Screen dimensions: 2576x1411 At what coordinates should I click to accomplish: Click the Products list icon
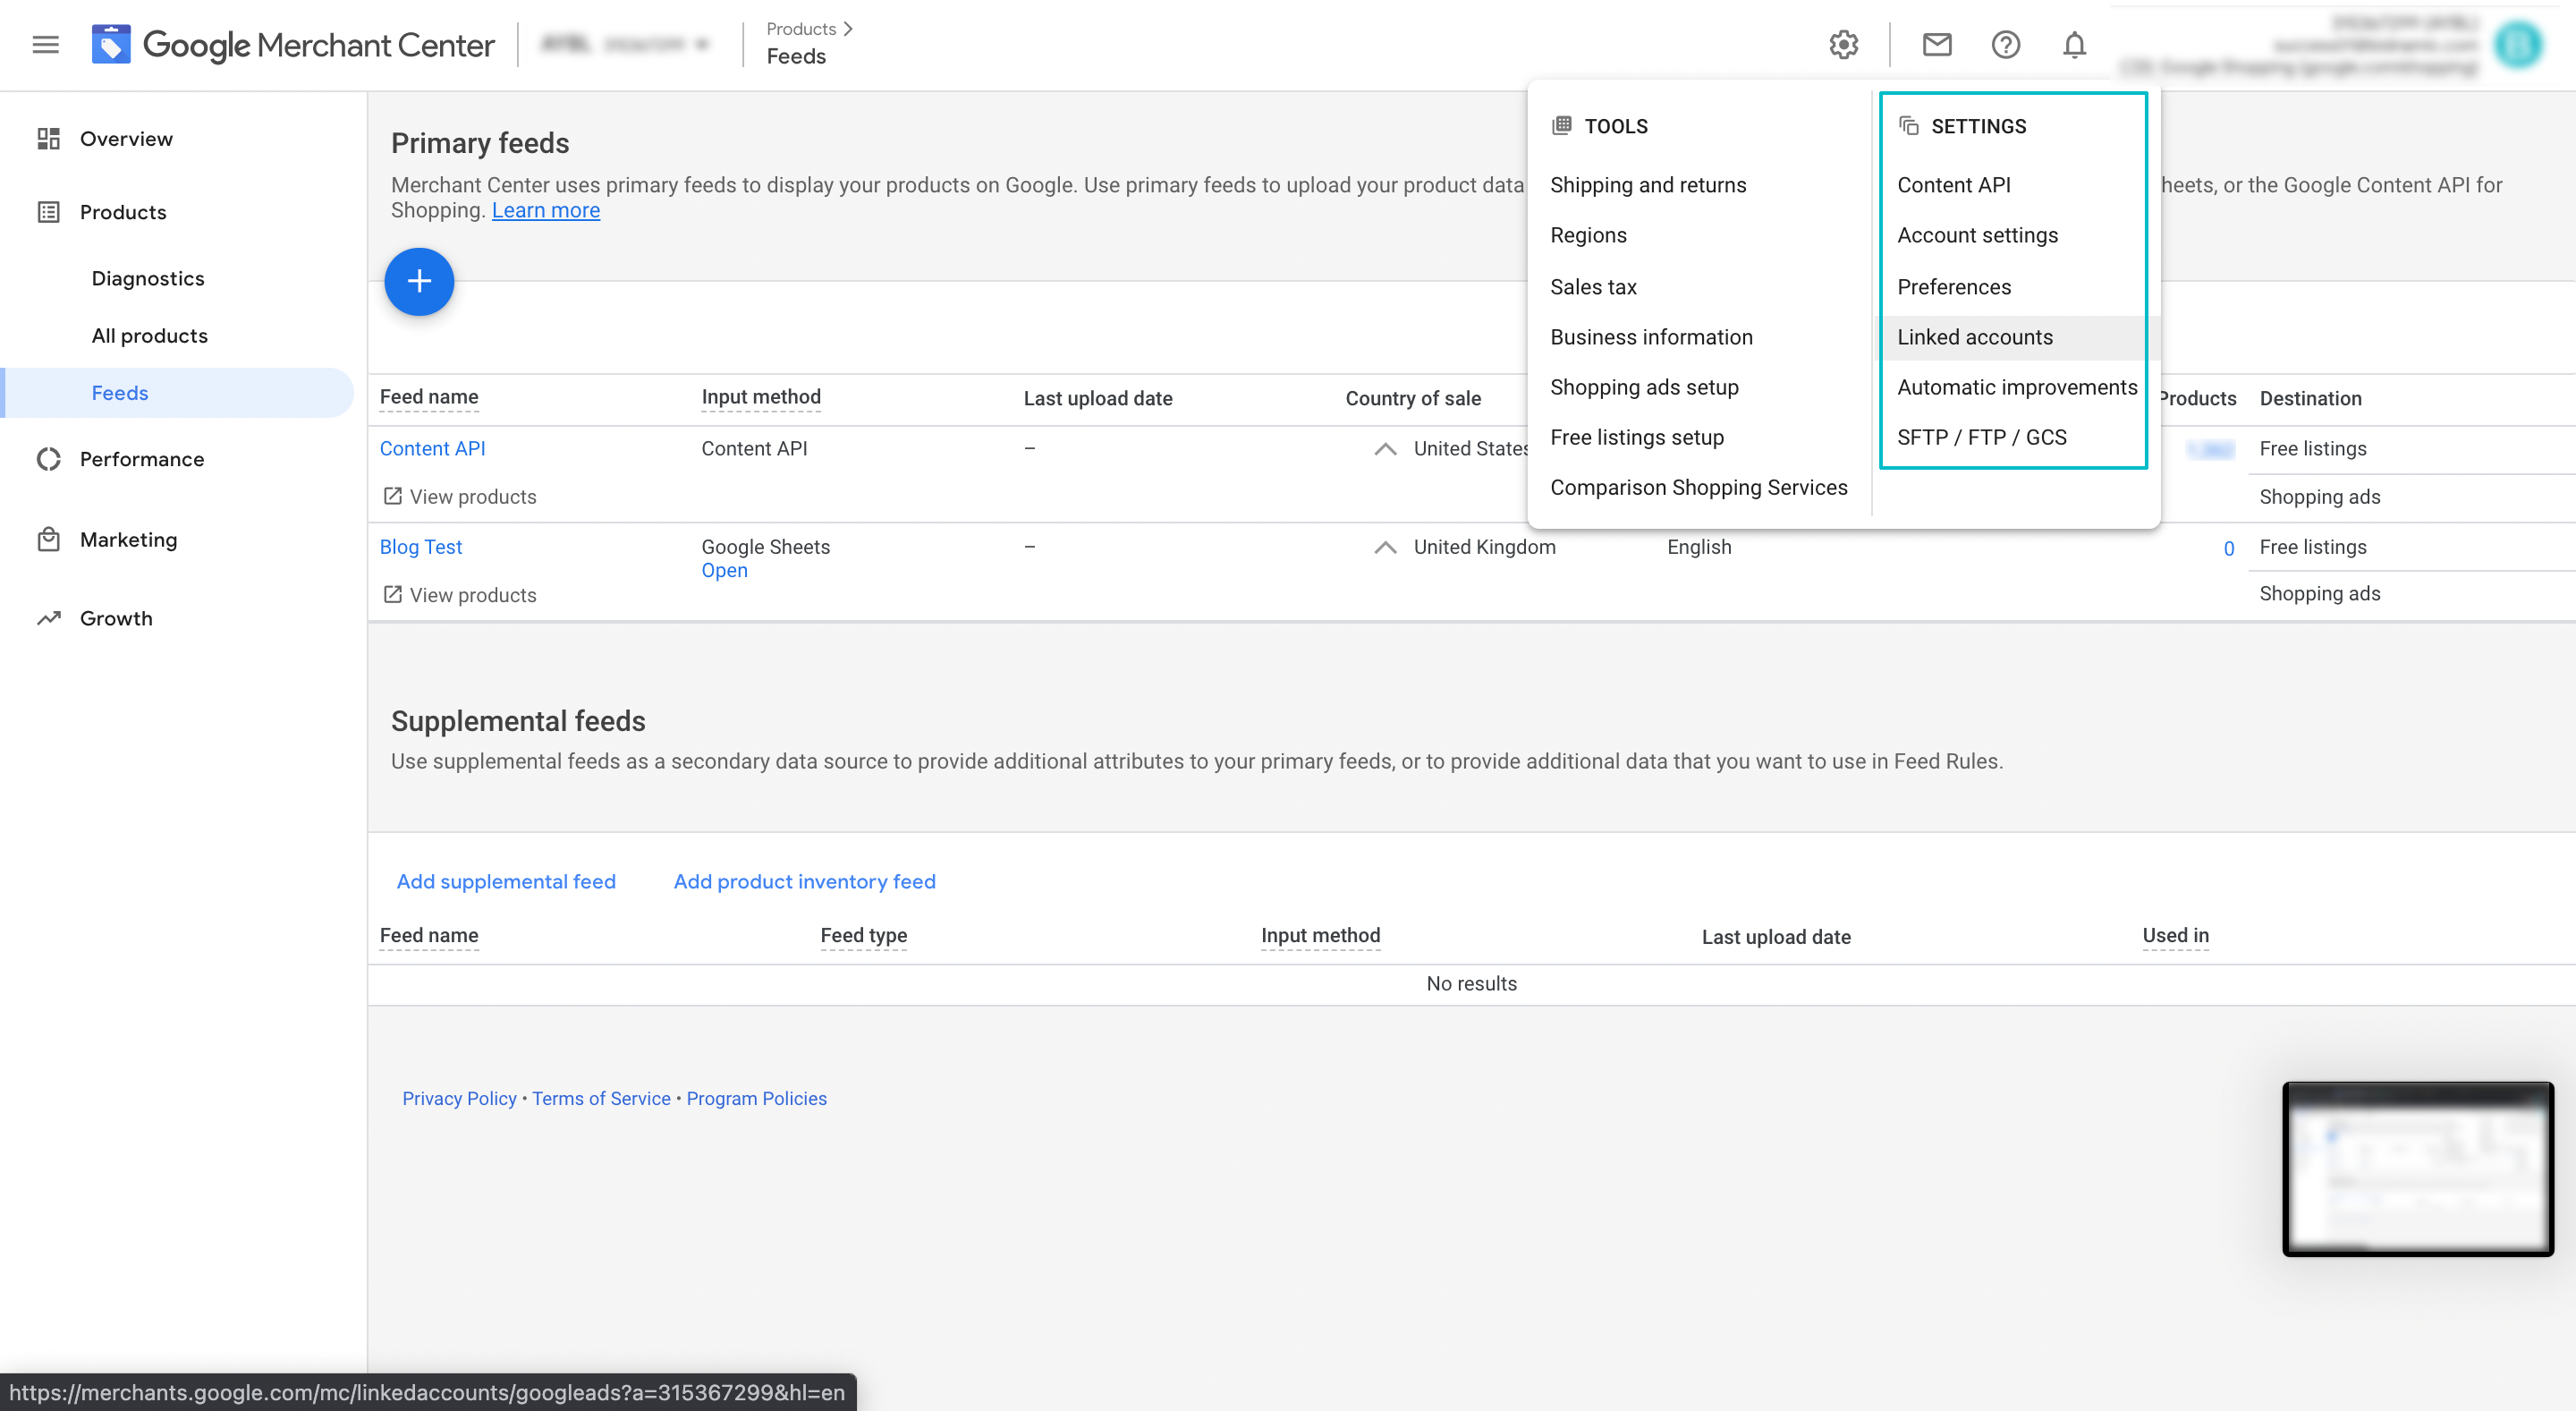(49, 212)
